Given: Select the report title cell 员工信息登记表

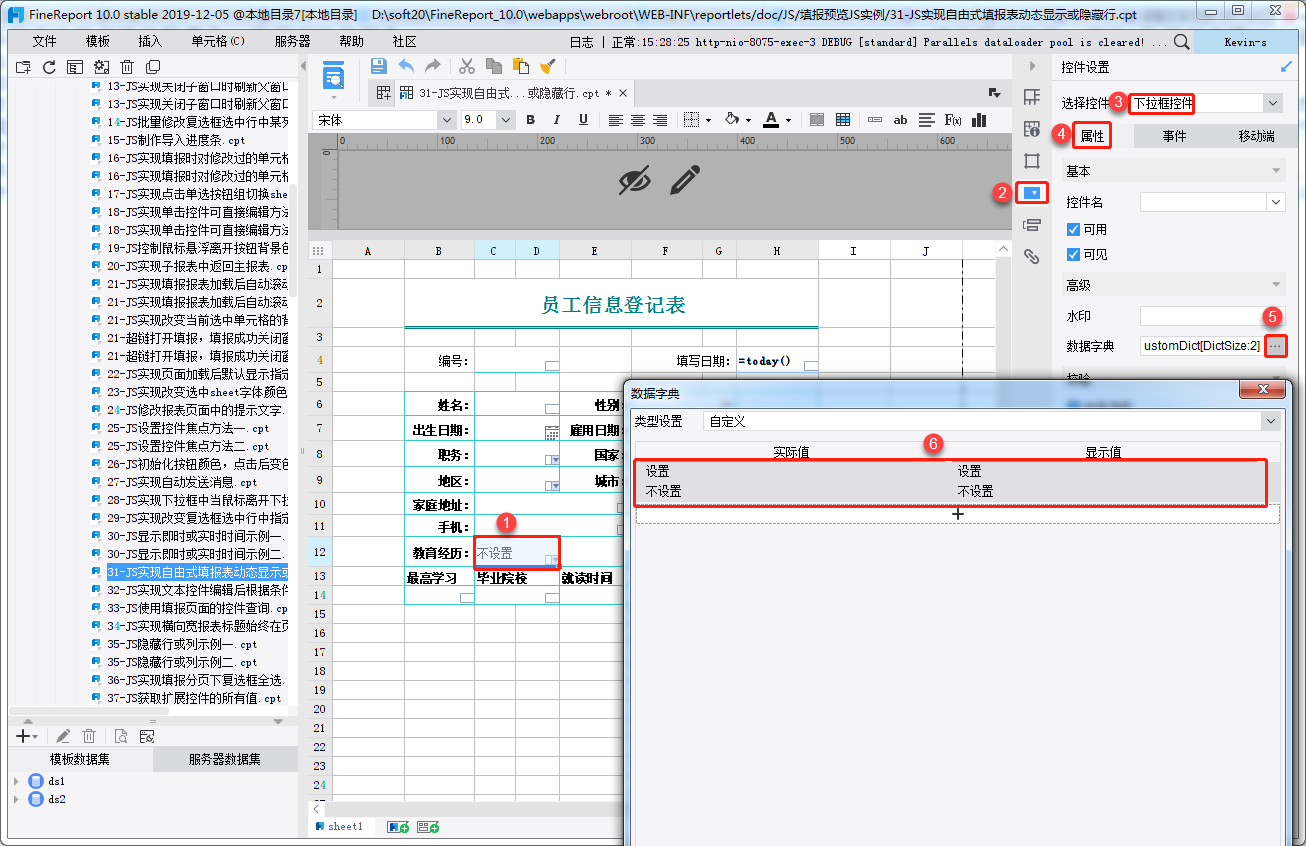Looking at the screenshot, I should tap(611, 305).
